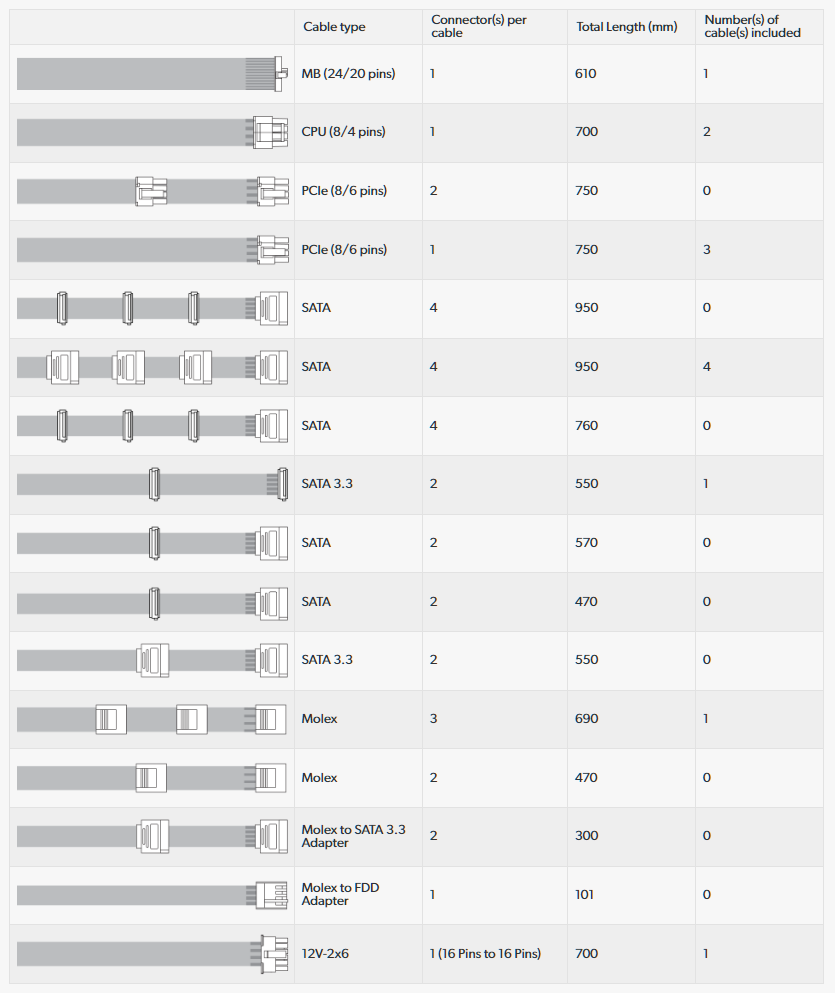Screen dimensions: 835x993
Task: Select the "12V-2x6" cable type text
Action: (325, 954)
